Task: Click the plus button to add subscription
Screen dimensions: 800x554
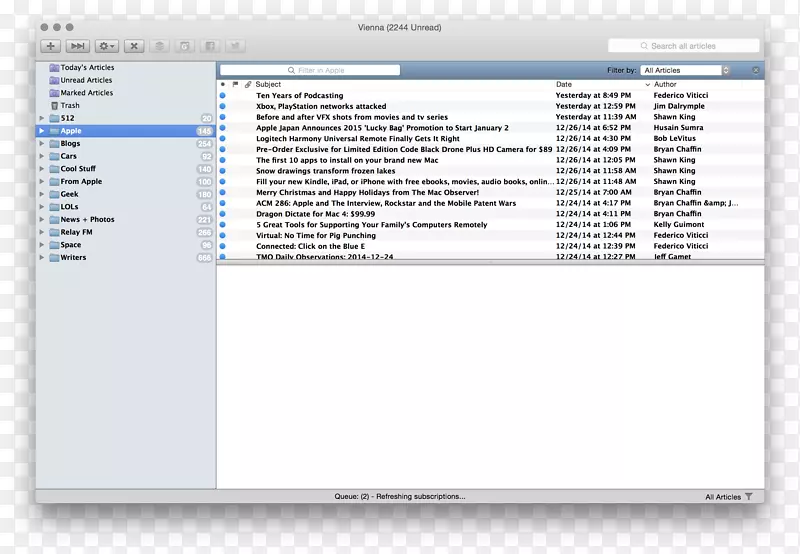Action: point(51,46)
